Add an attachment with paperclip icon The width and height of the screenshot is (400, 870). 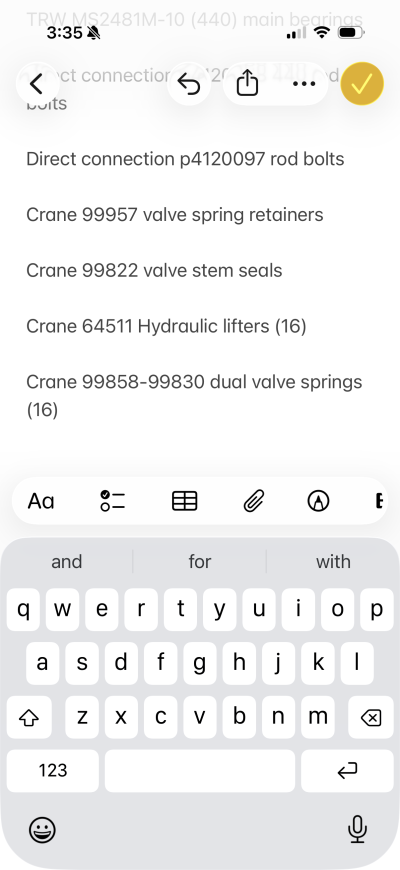[x=254, y=501]
